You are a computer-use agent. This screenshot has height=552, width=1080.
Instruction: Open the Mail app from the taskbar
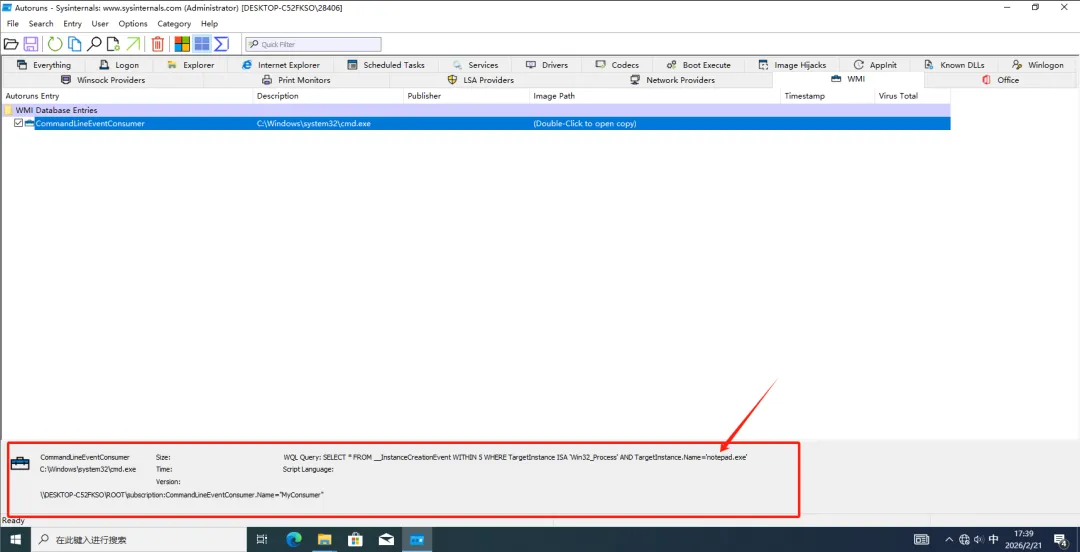click(386, 540)
